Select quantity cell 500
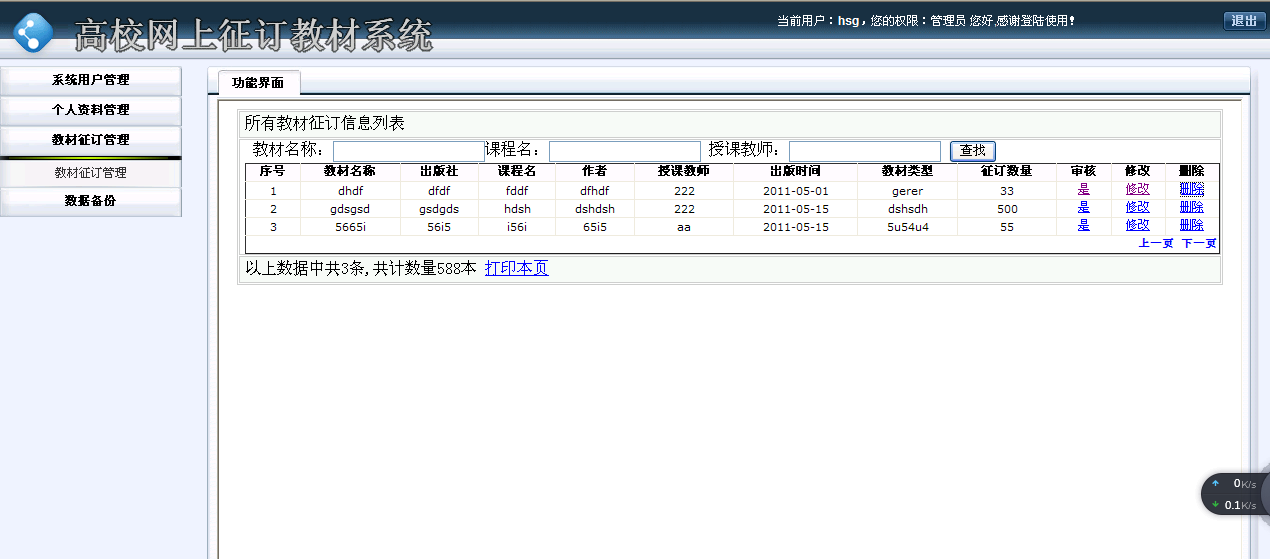 (x=1007, y=209)
